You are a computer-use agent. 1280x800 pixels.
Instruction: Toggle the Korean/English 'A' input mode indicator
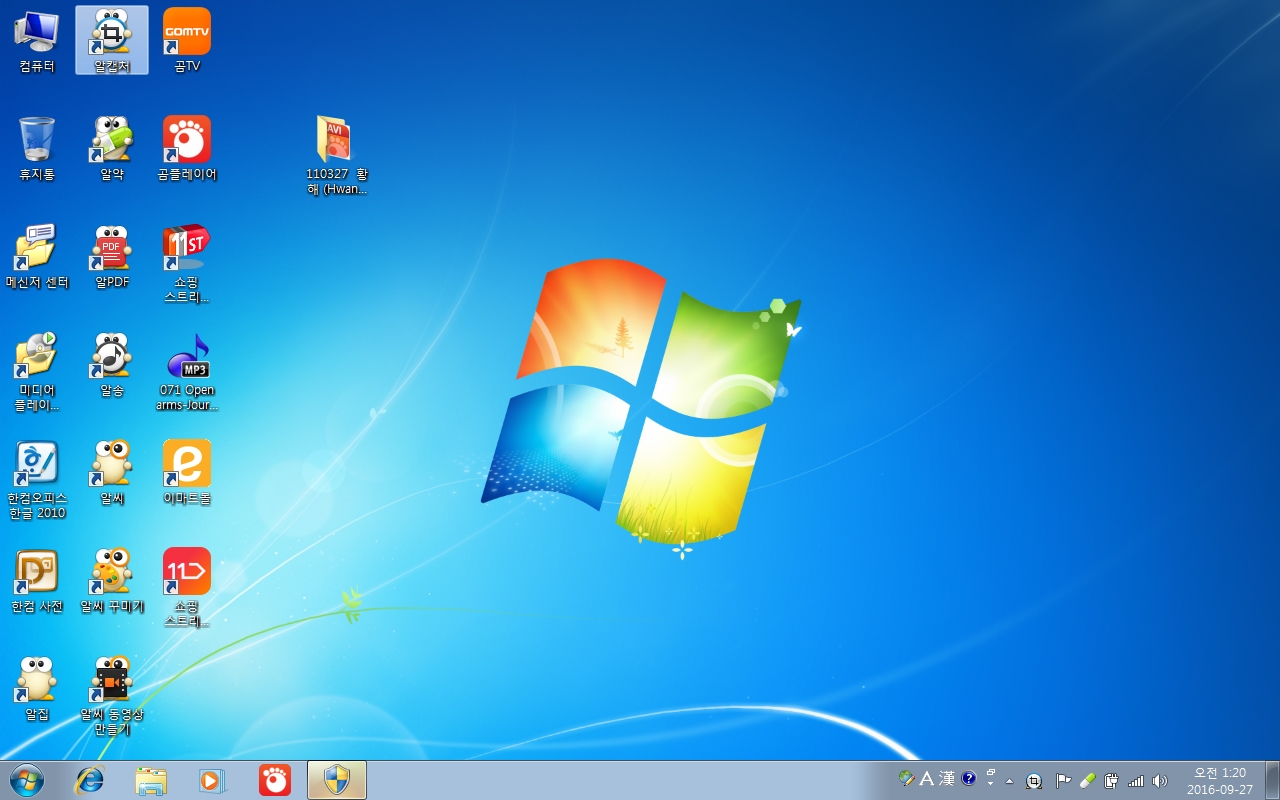coord(926,779)
